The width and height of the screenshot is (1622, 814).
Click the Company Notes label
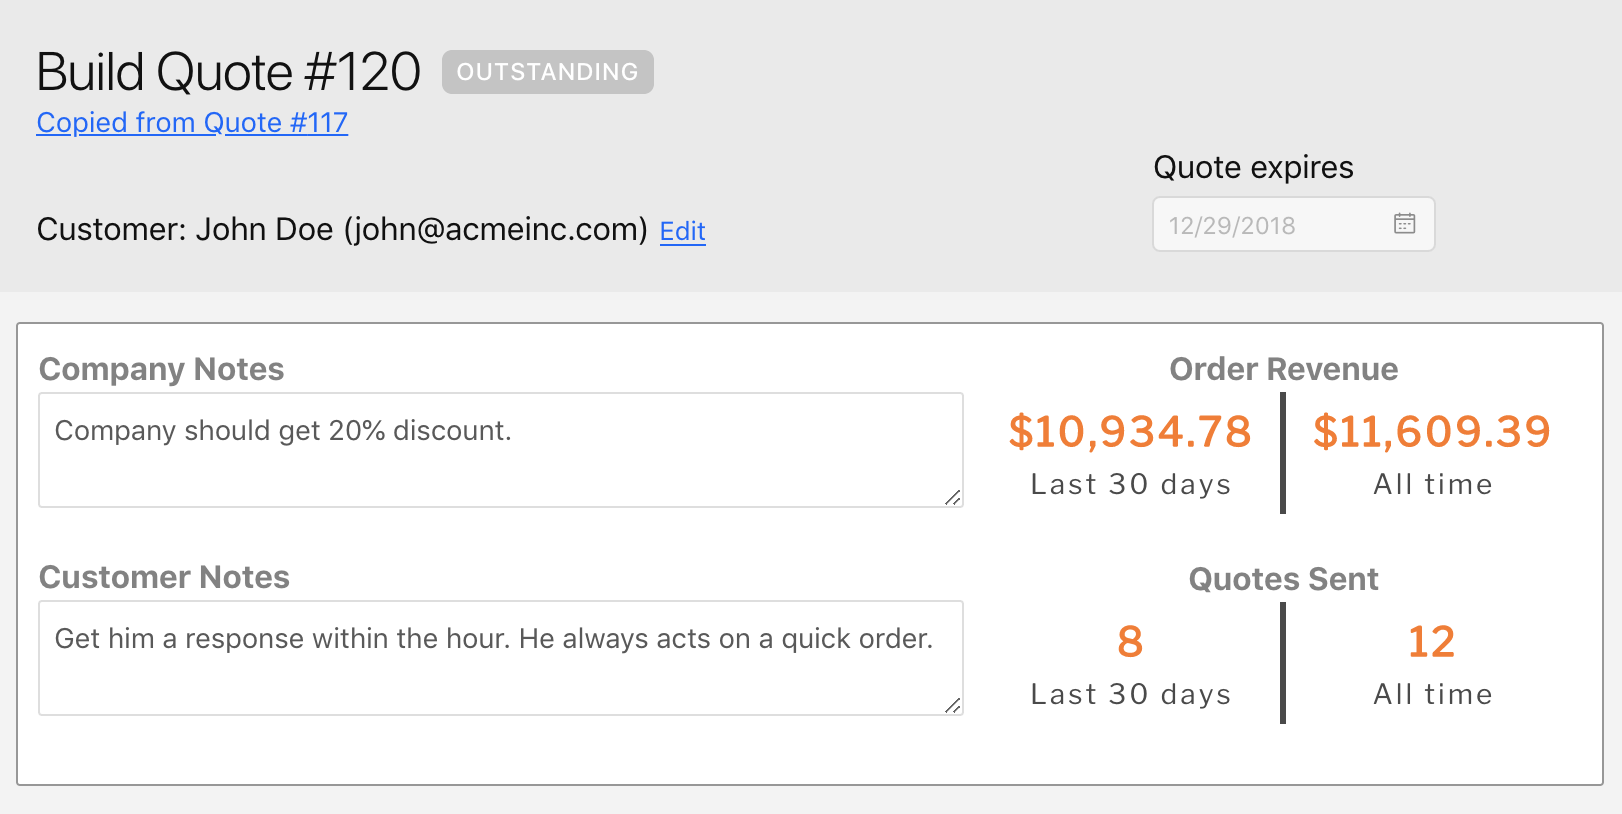161,369
